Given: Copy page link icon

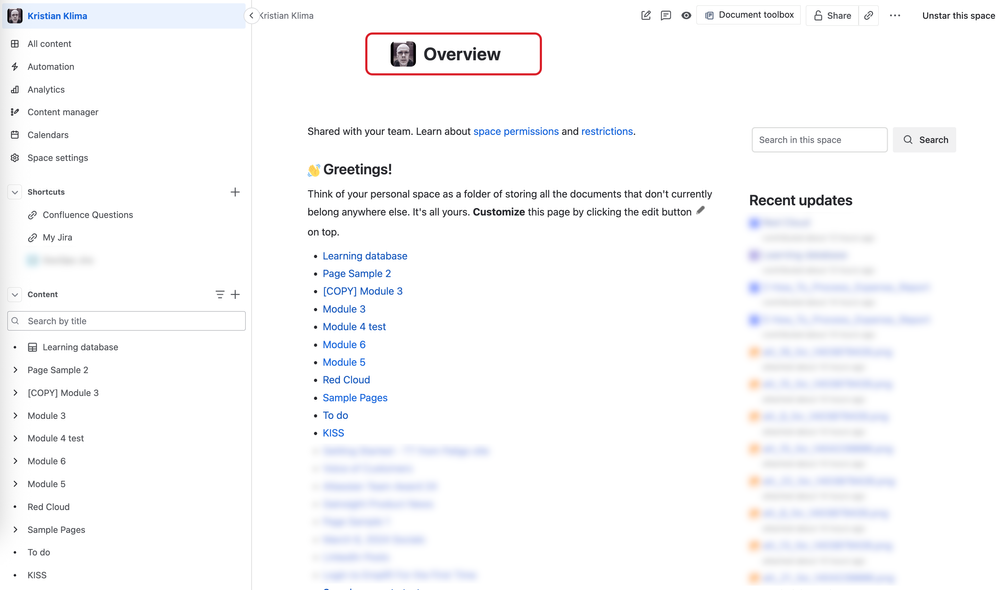Looking at the screenshot, I should [869, 15].
